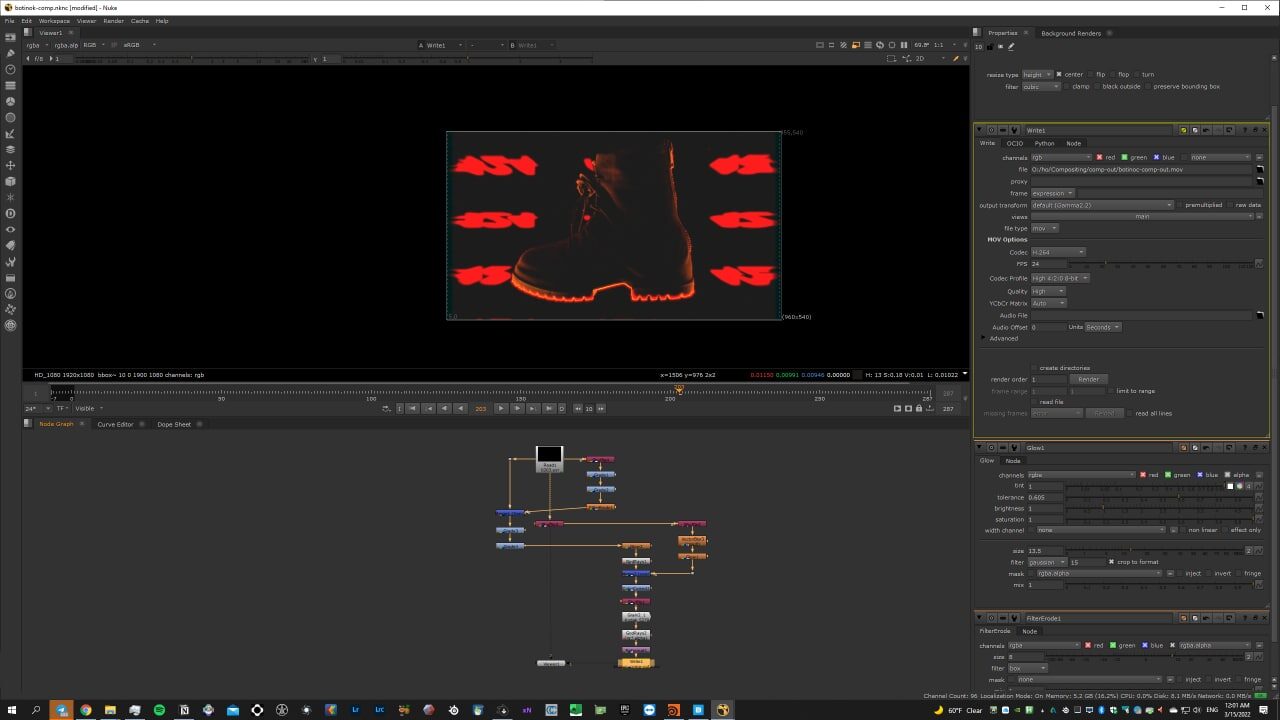Click the taskbar search magnifier icon
Screen dimensions: 1280x720
(36, 710)
